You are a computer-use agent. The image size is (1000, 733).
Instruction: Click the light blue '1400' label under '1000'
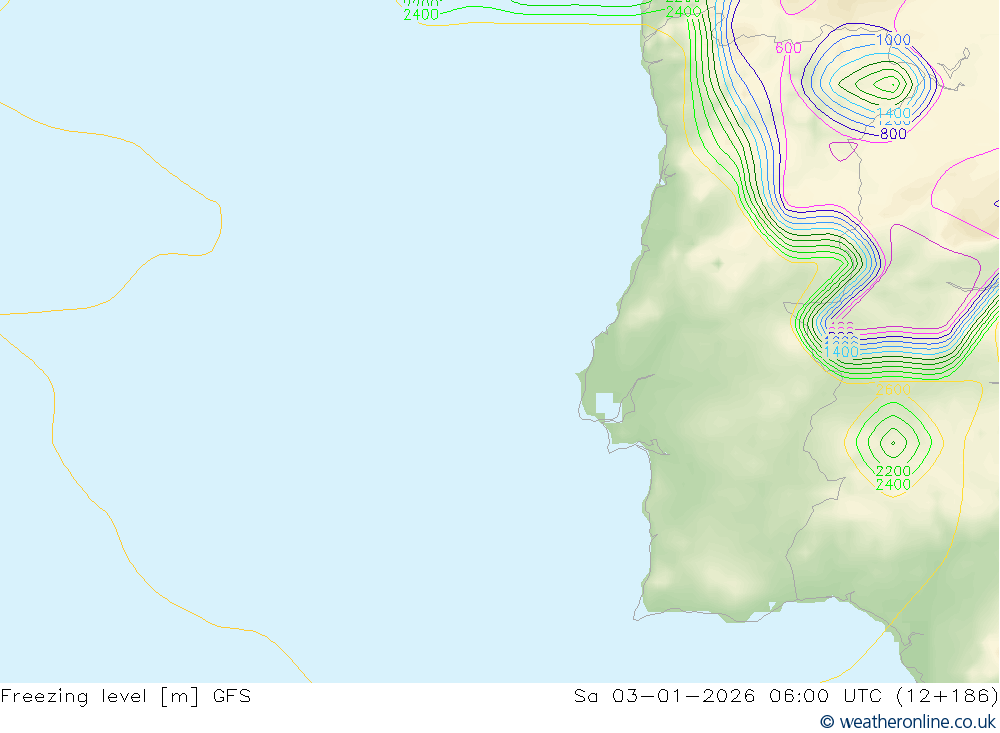point(893,114)
